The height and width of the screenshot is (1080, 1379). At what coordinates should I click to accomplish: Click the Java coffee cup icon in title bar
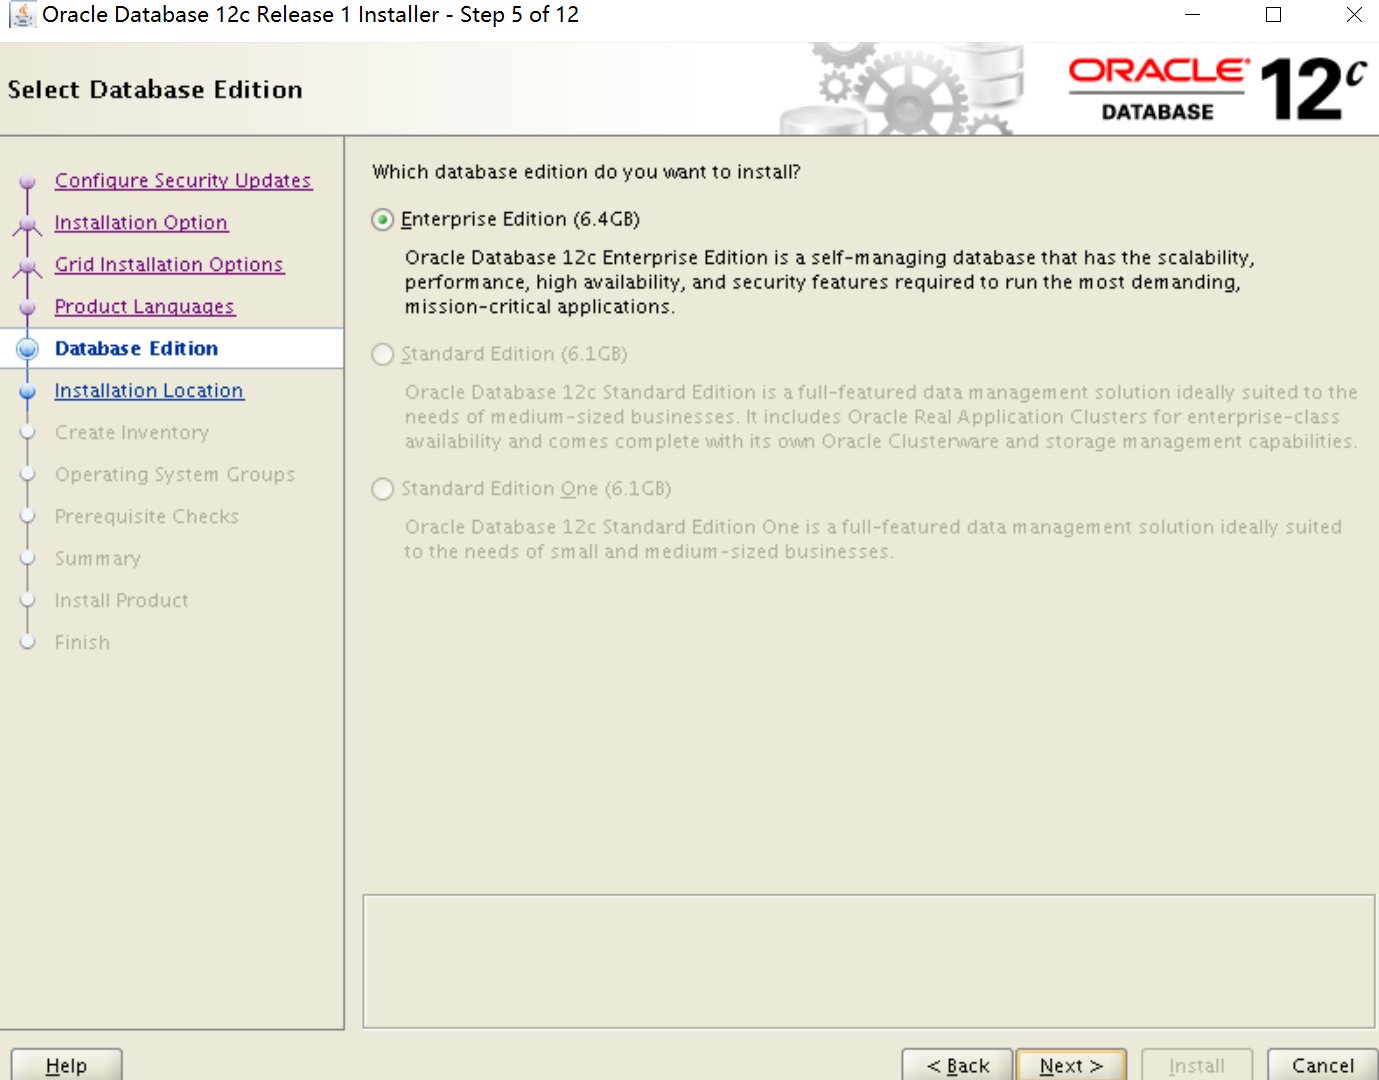pos(22,15)
